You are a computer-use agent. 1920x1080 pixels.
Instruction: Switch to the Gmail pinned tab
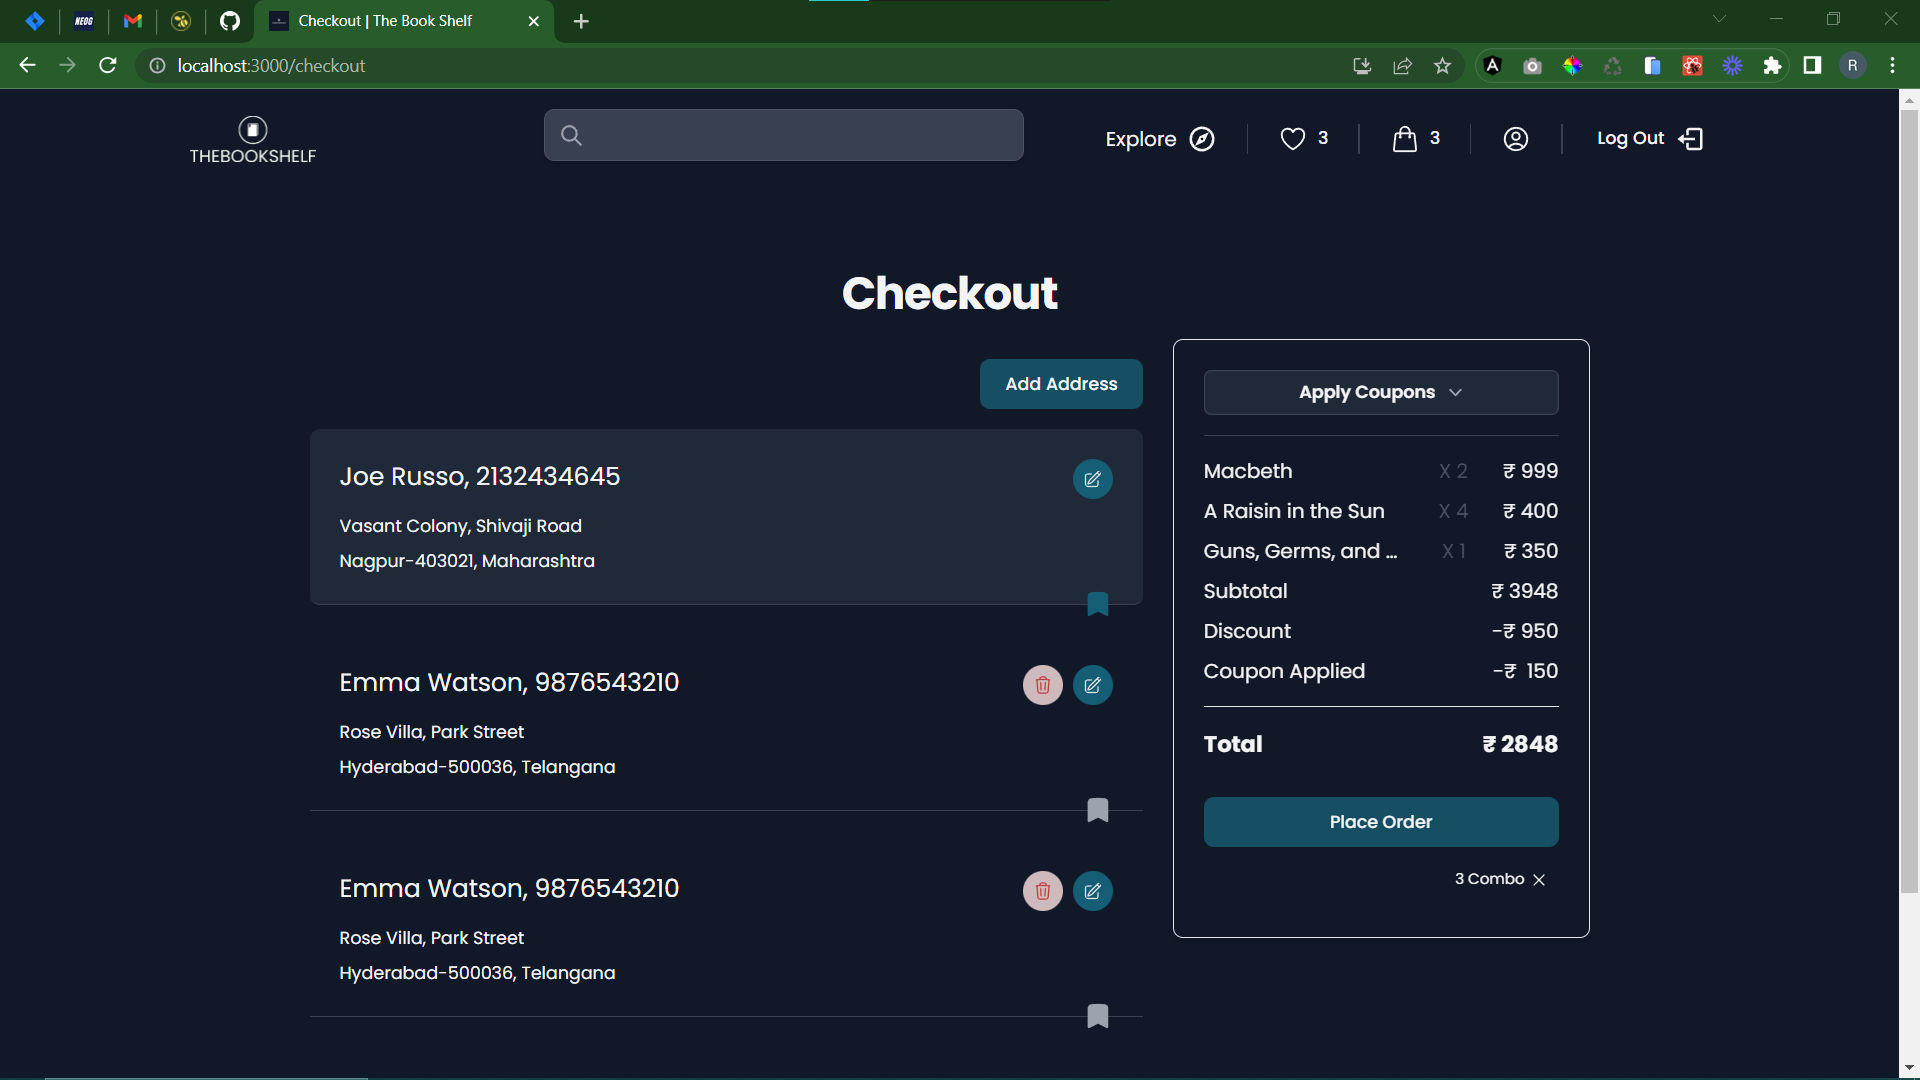[x=132, y=21]
